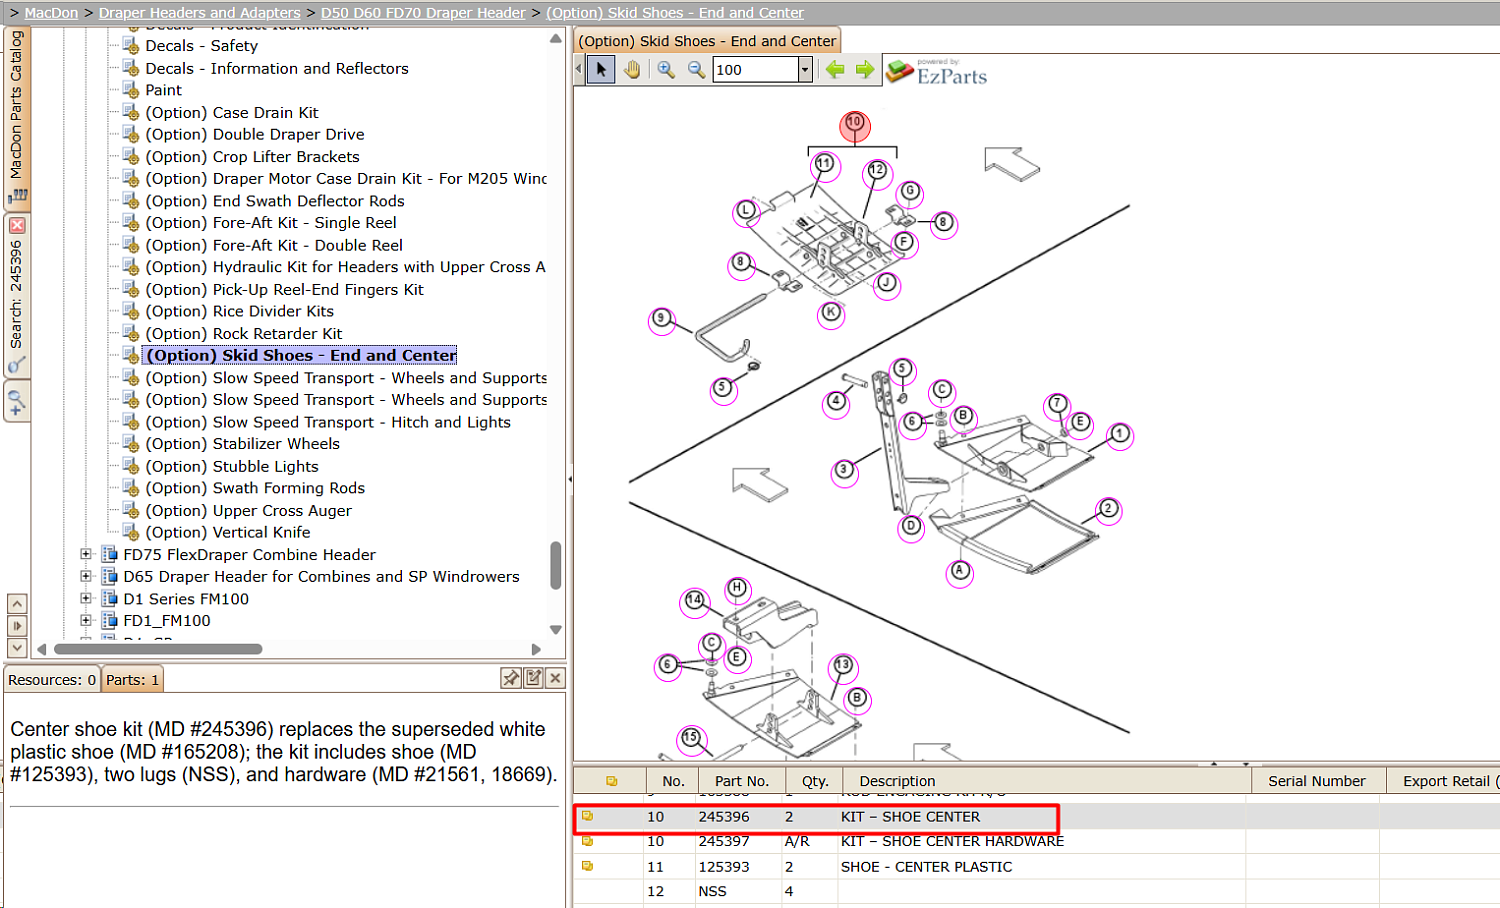Sort parts by Part No. column

(x=742, y=781)
